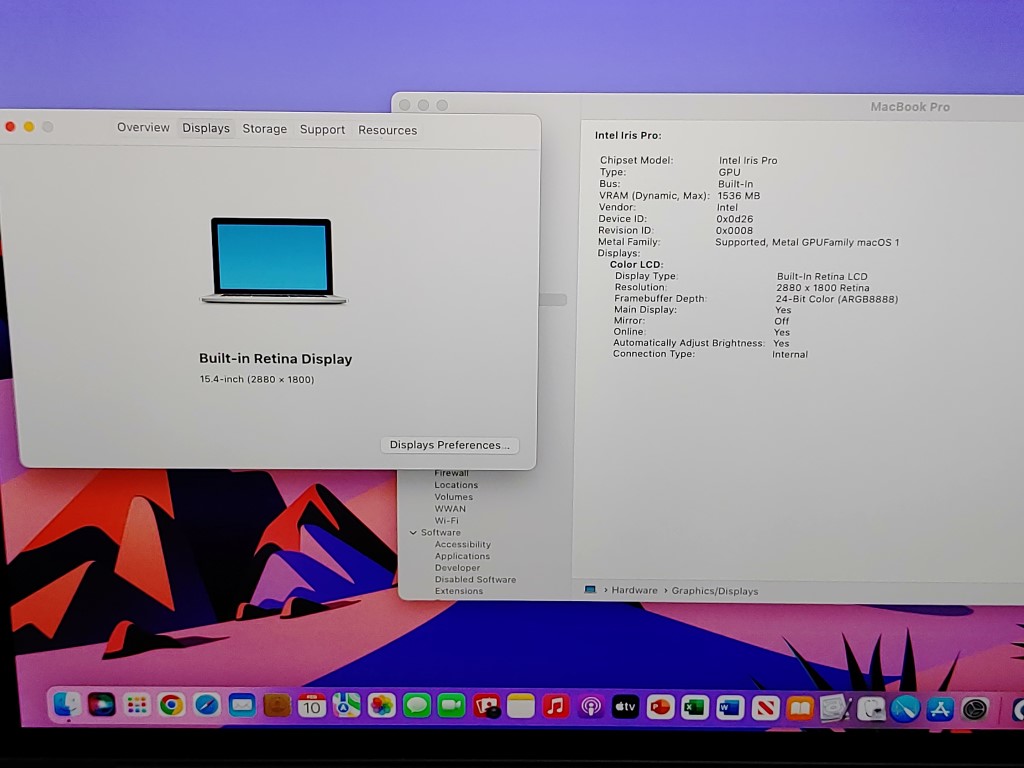
Task: Launch Google Chrome from the Dock
Action: click(x=172, y=705)
